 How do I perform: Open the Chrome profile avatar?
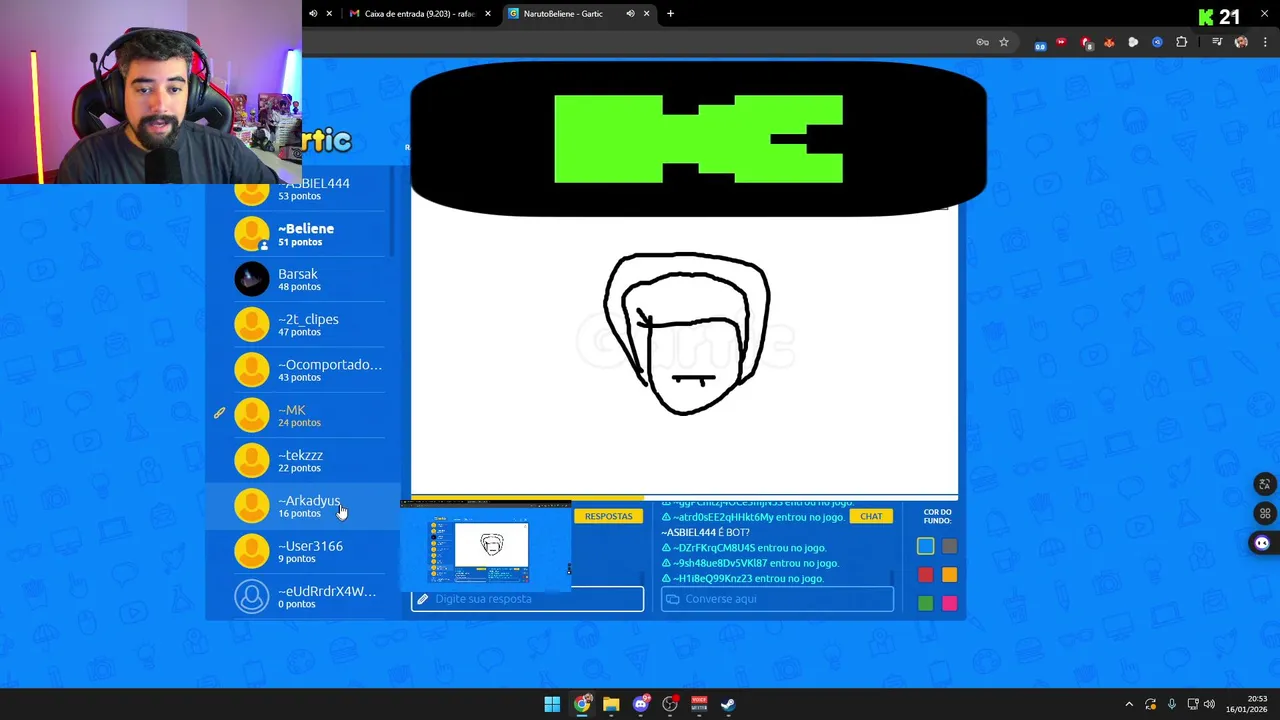click(x=1241, y=42)
